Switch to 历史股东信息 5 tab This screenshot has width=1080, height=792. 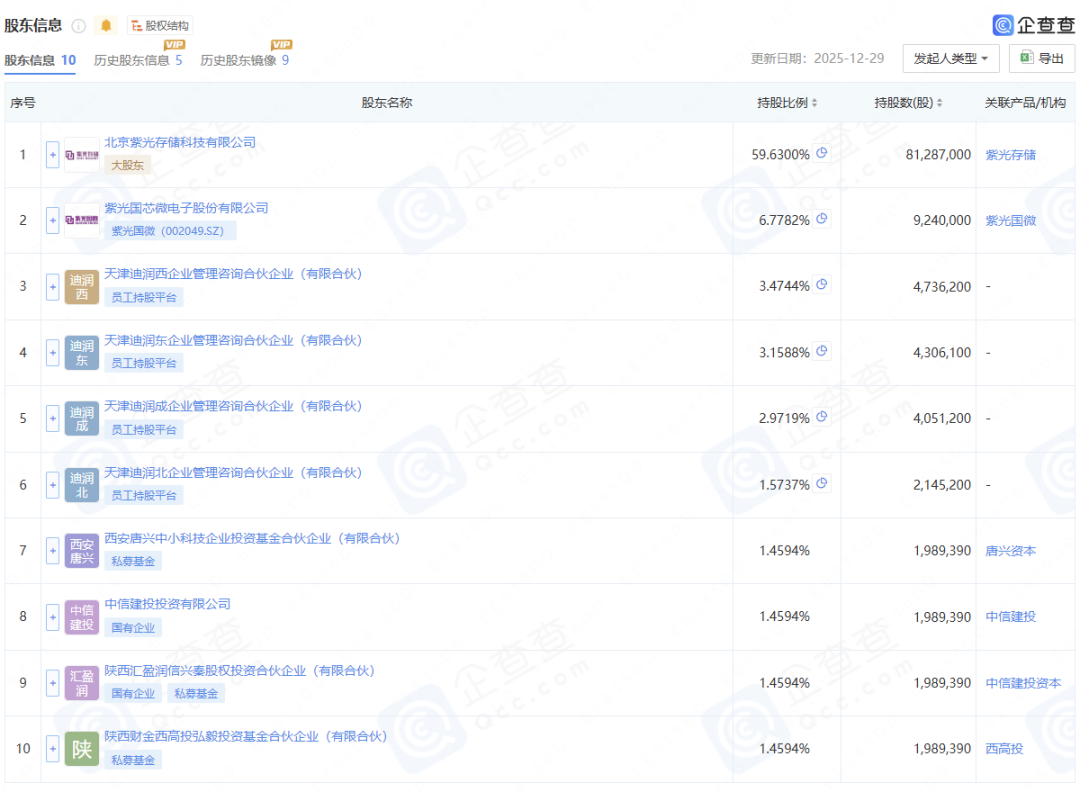(x=138, y=60)
